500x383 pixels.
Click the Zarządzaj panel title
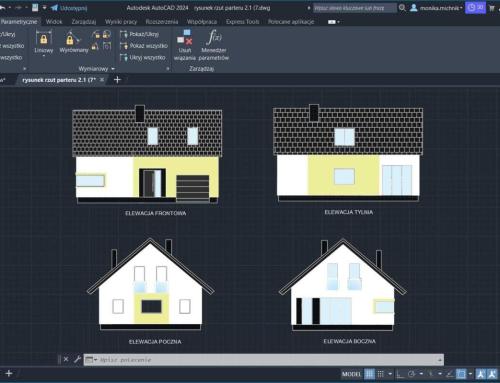[x=201, y=69]
